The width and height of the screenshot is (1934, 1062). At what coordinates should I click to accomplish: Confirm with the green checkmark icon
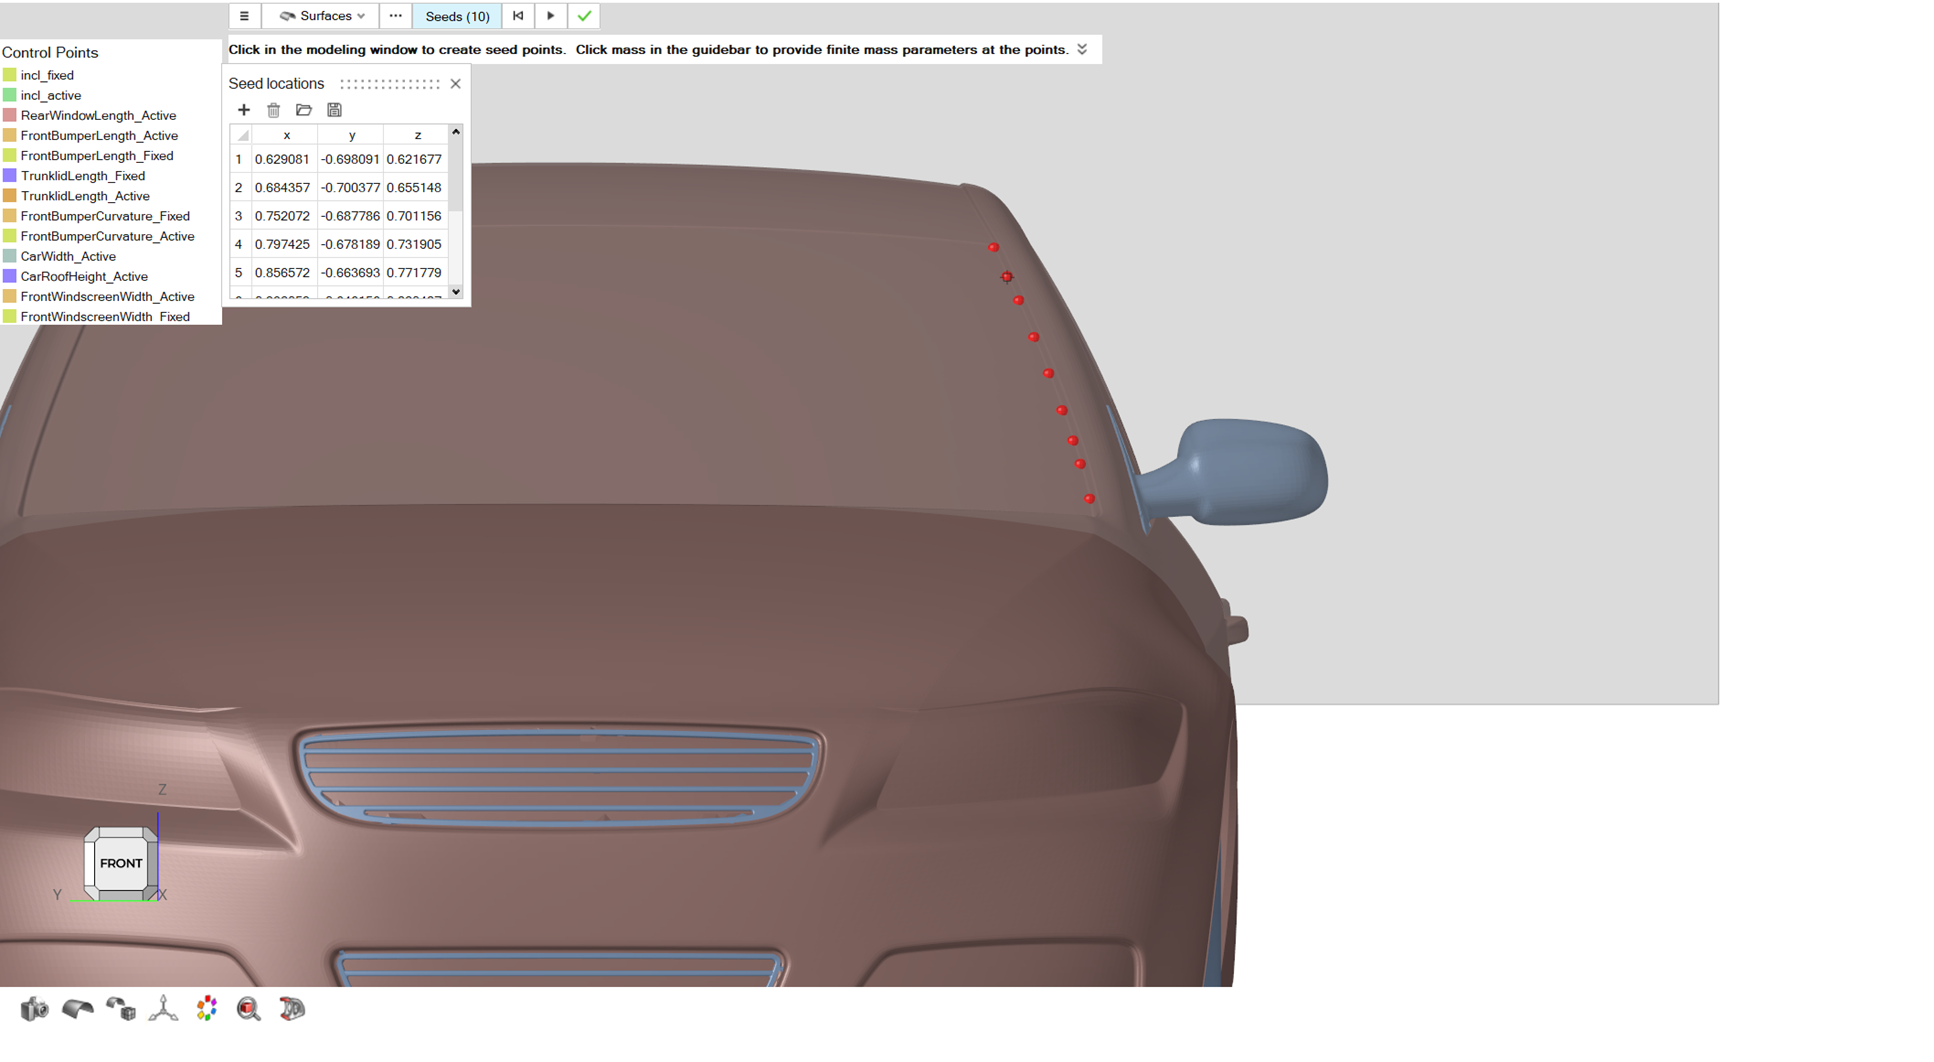(x=585, y=16)
